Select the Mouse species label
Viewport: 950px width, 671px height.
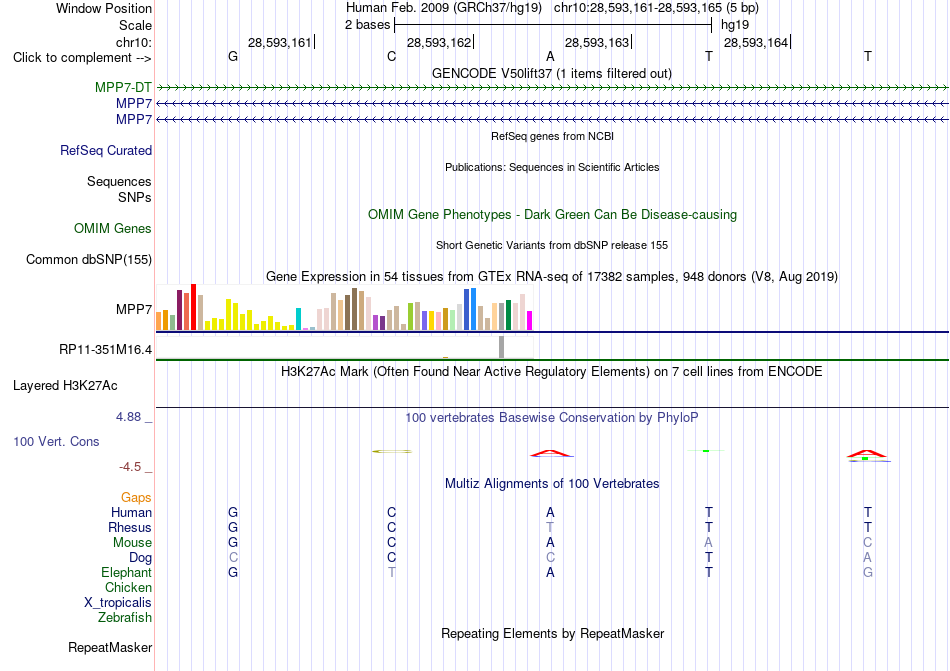coord(132,543)
